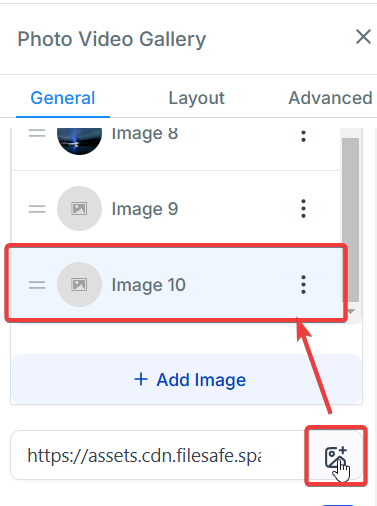Image resolution: width=377 pixels, height=506 pixels.
Task: Select the General tab
Action: click(x=63, y=98)
